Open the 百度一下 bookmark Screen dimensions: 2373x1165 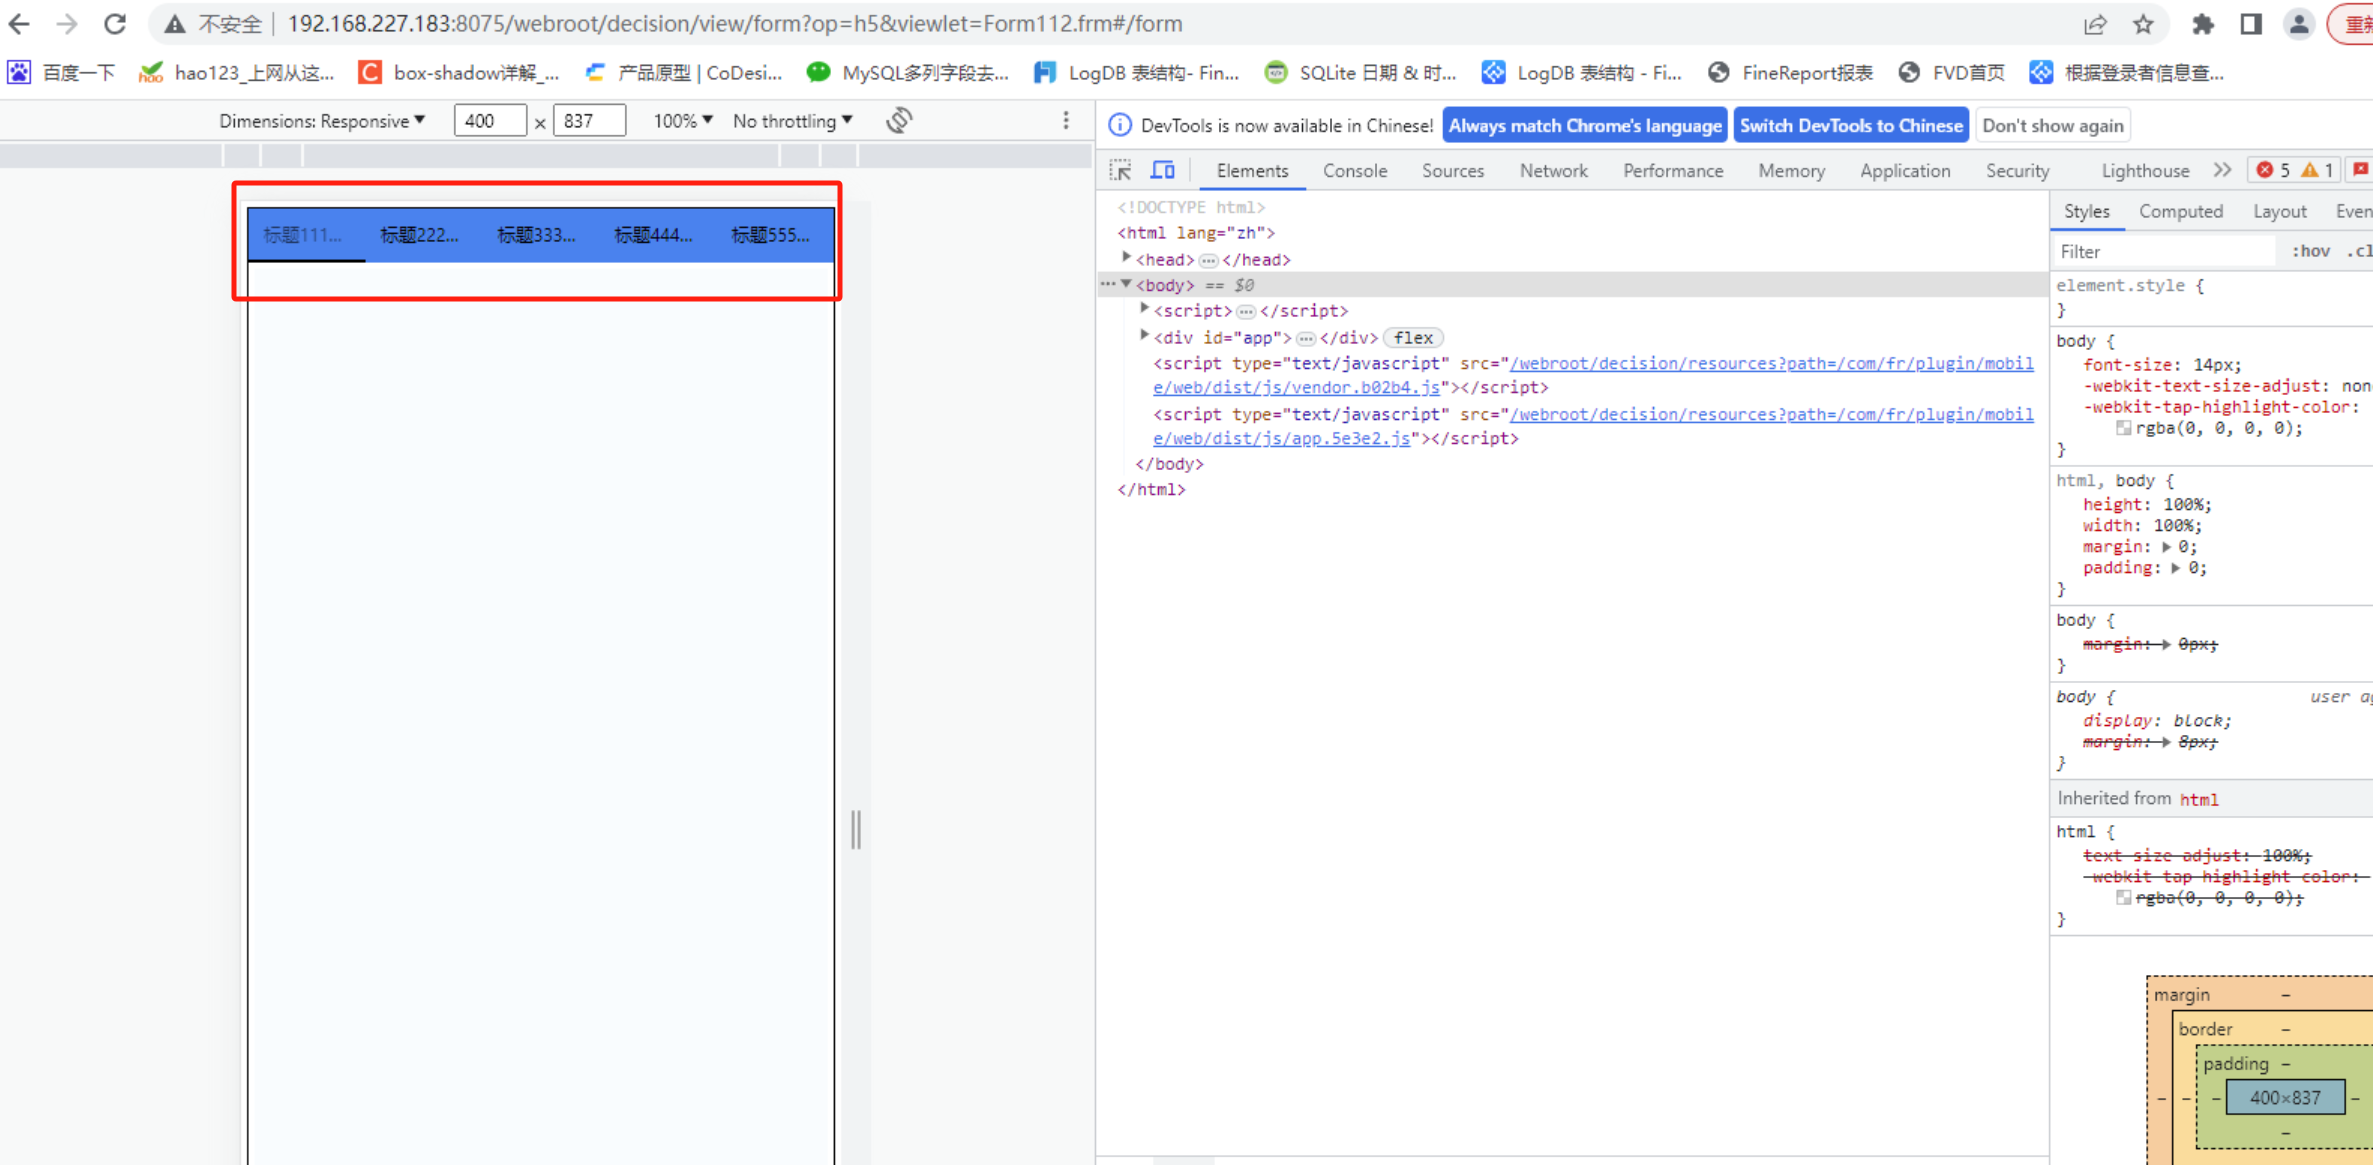tap(61, 73)
